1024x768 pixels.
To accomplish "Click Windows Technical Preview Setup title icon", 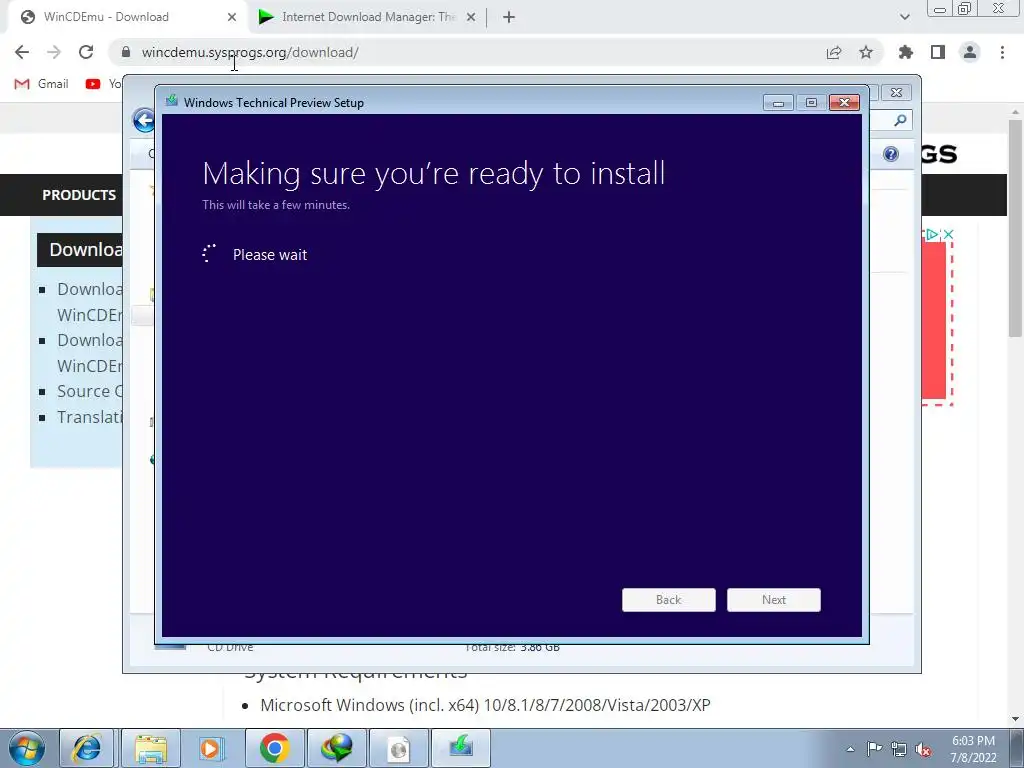I will point(172,101).
